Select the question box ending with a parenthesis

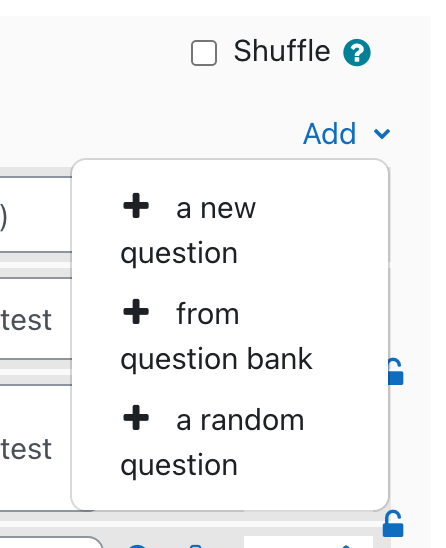(x=36, y=214)
